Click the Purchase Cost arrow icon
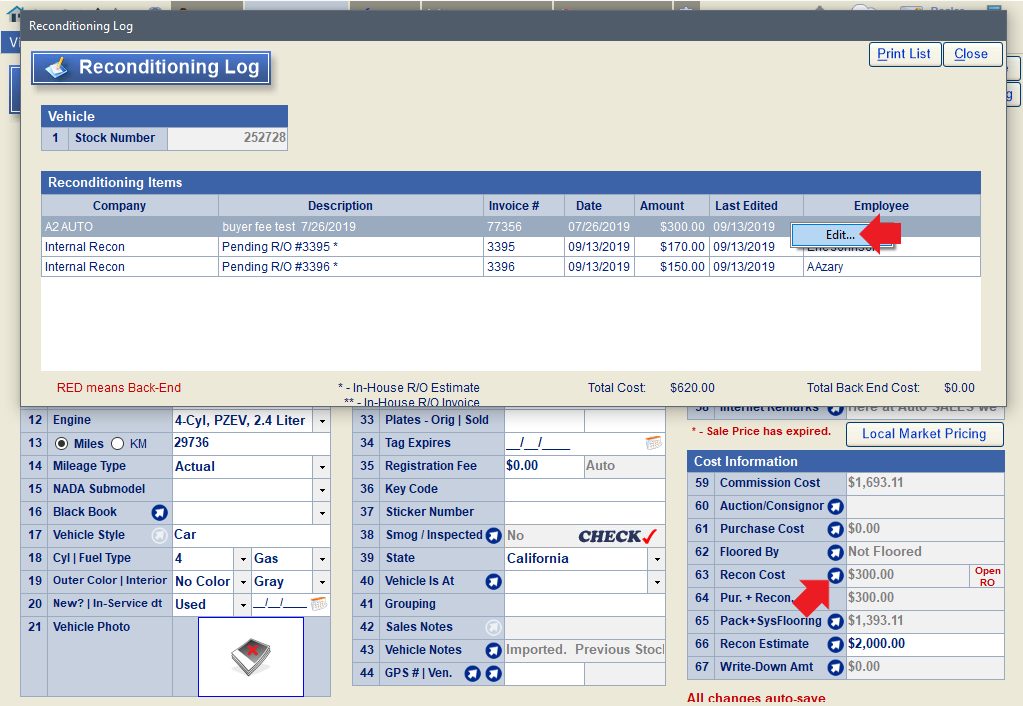Viewport: 1023px width, 706px height. click(x=835, y=529)
